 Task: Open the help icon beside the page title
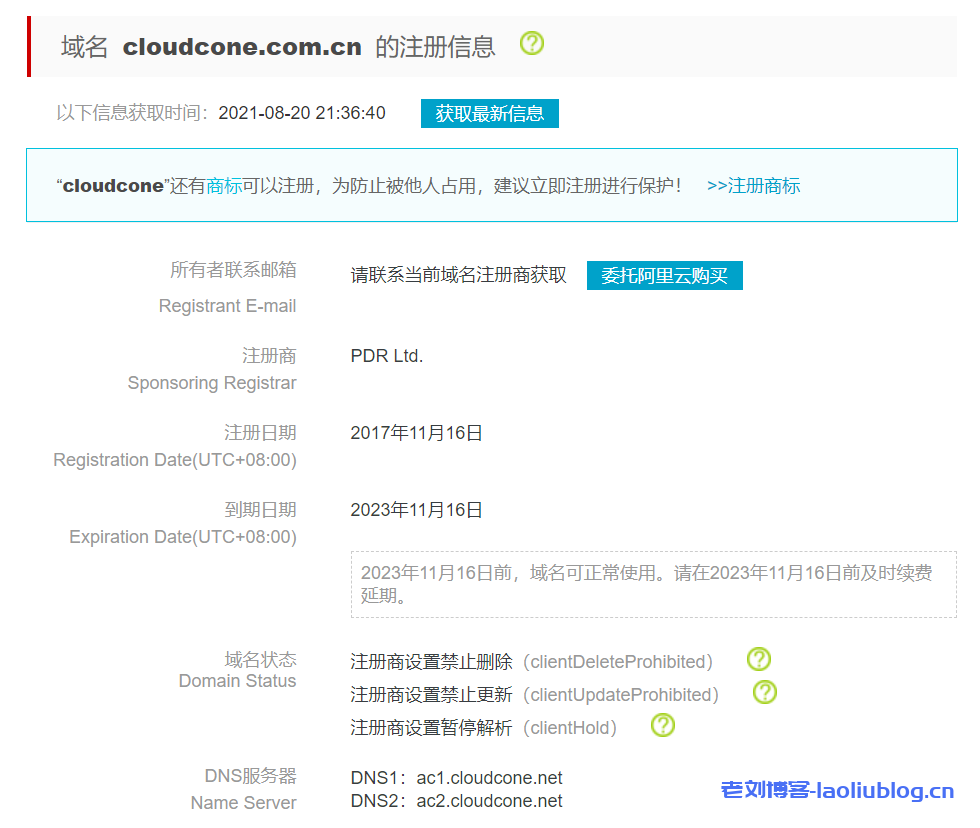533,44
